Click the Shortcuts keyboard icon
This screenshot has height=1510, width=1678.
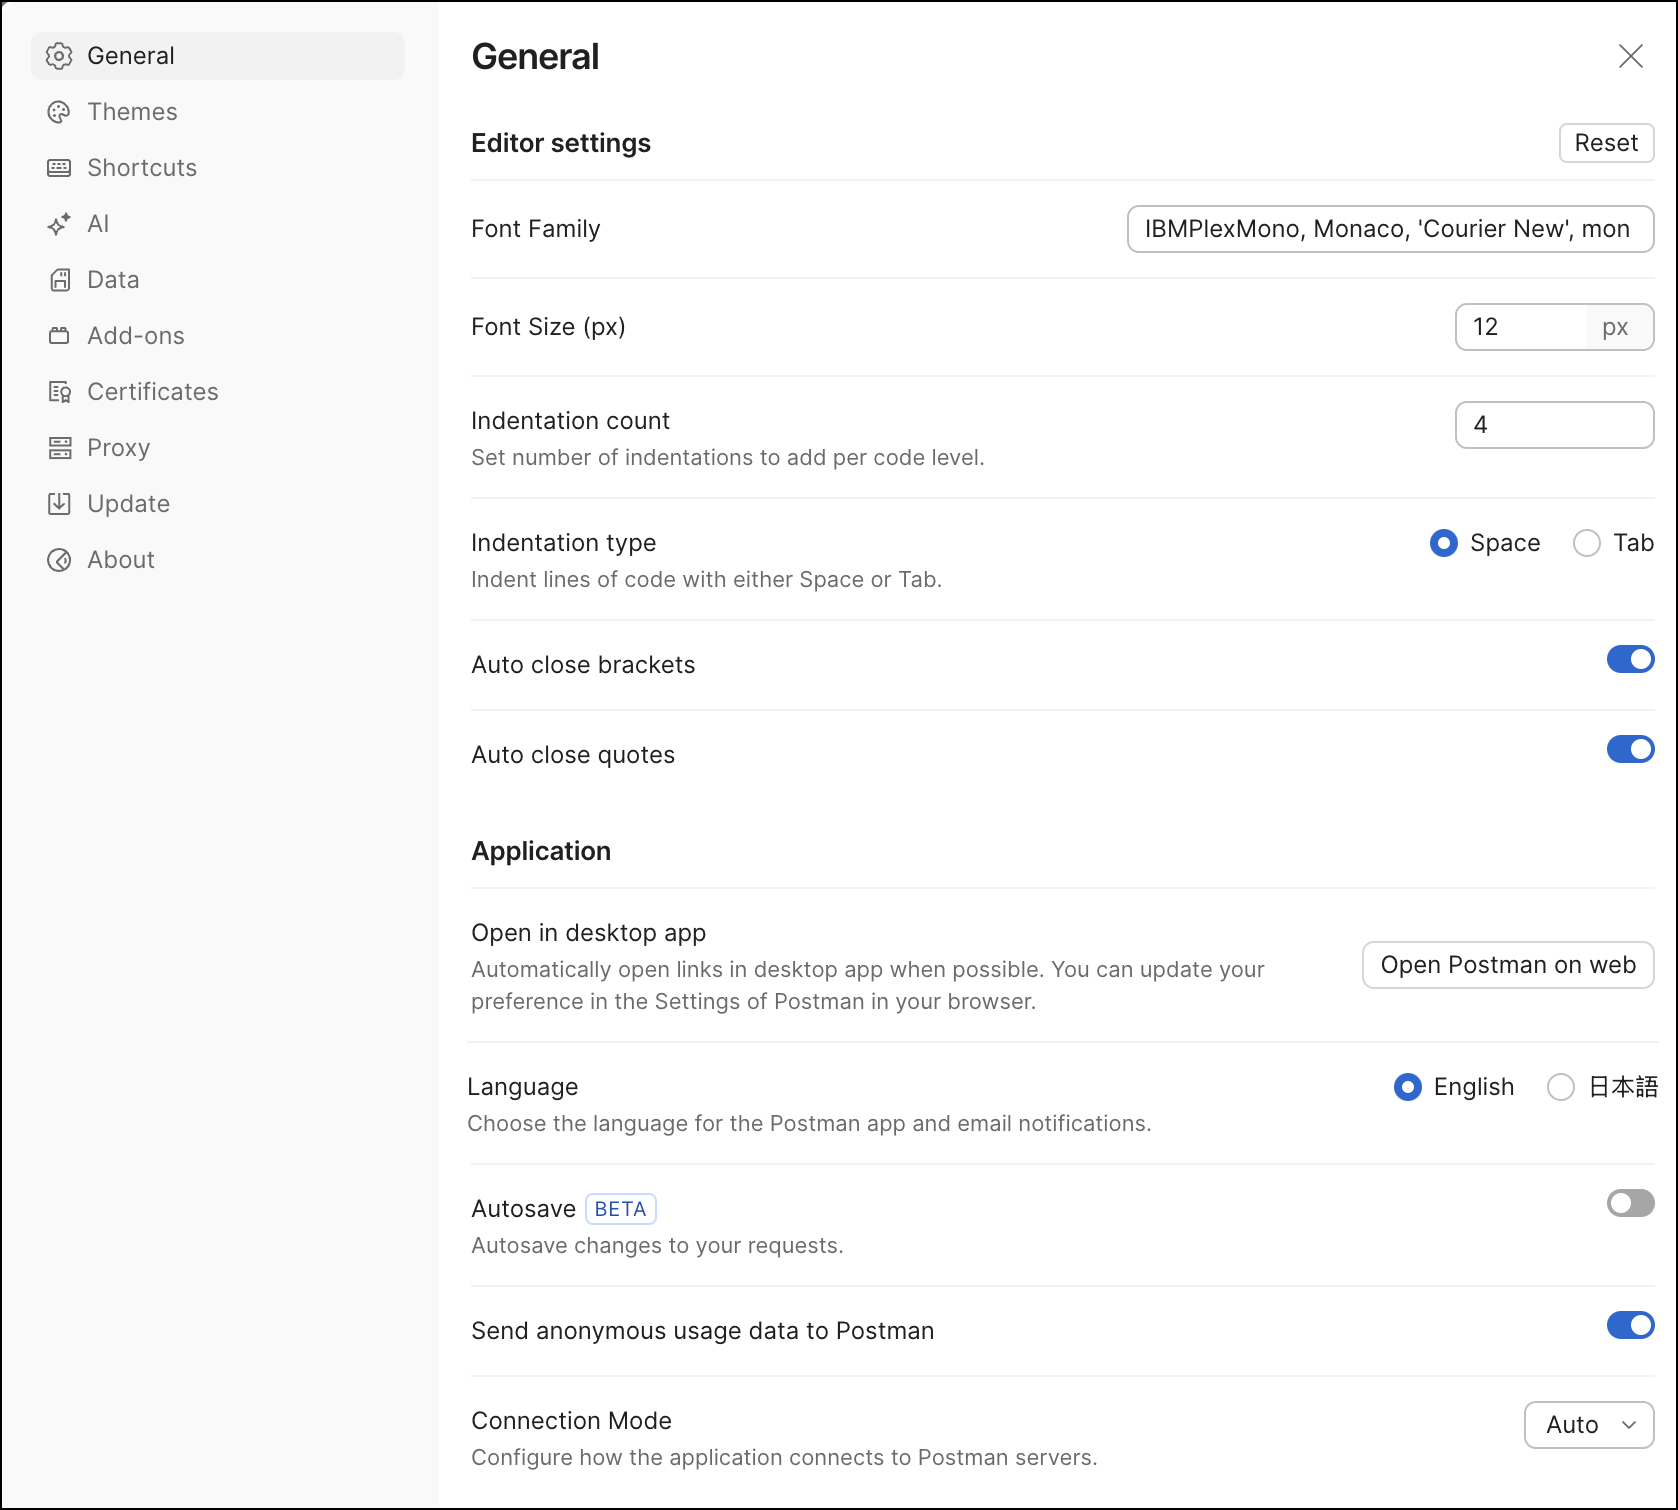pos(59,168)
